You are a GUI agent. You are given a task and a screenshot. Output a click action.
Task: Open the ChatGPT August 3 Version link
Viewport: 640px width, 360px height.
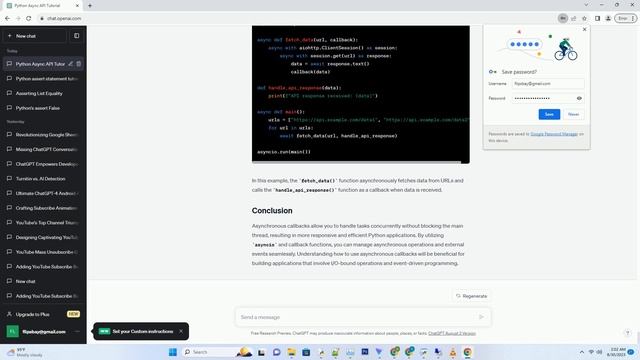coord(452,333)
